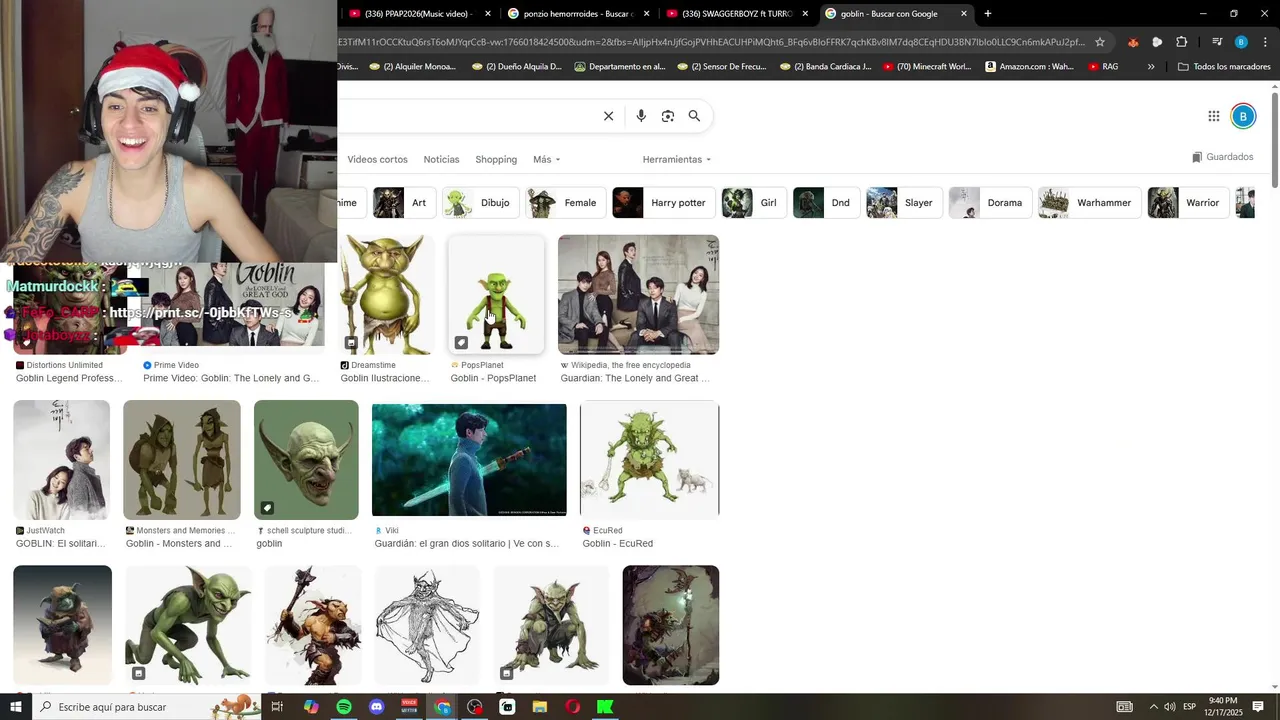Close the PPAP2026 Music video tab
This screenshot has width=1280, height=720.
click(x=488, y=14)
